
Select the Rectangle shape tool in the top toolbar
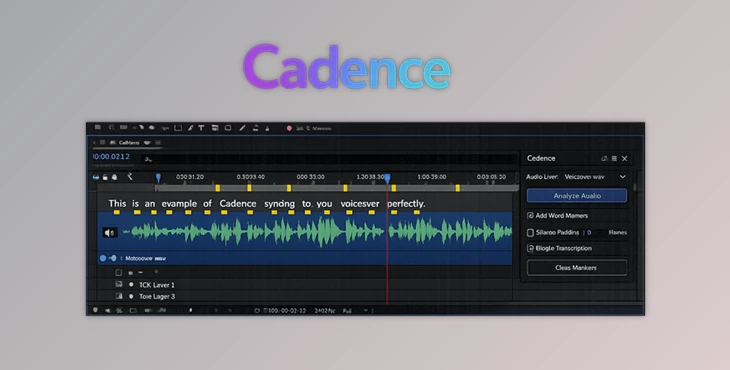click(178, 128)
